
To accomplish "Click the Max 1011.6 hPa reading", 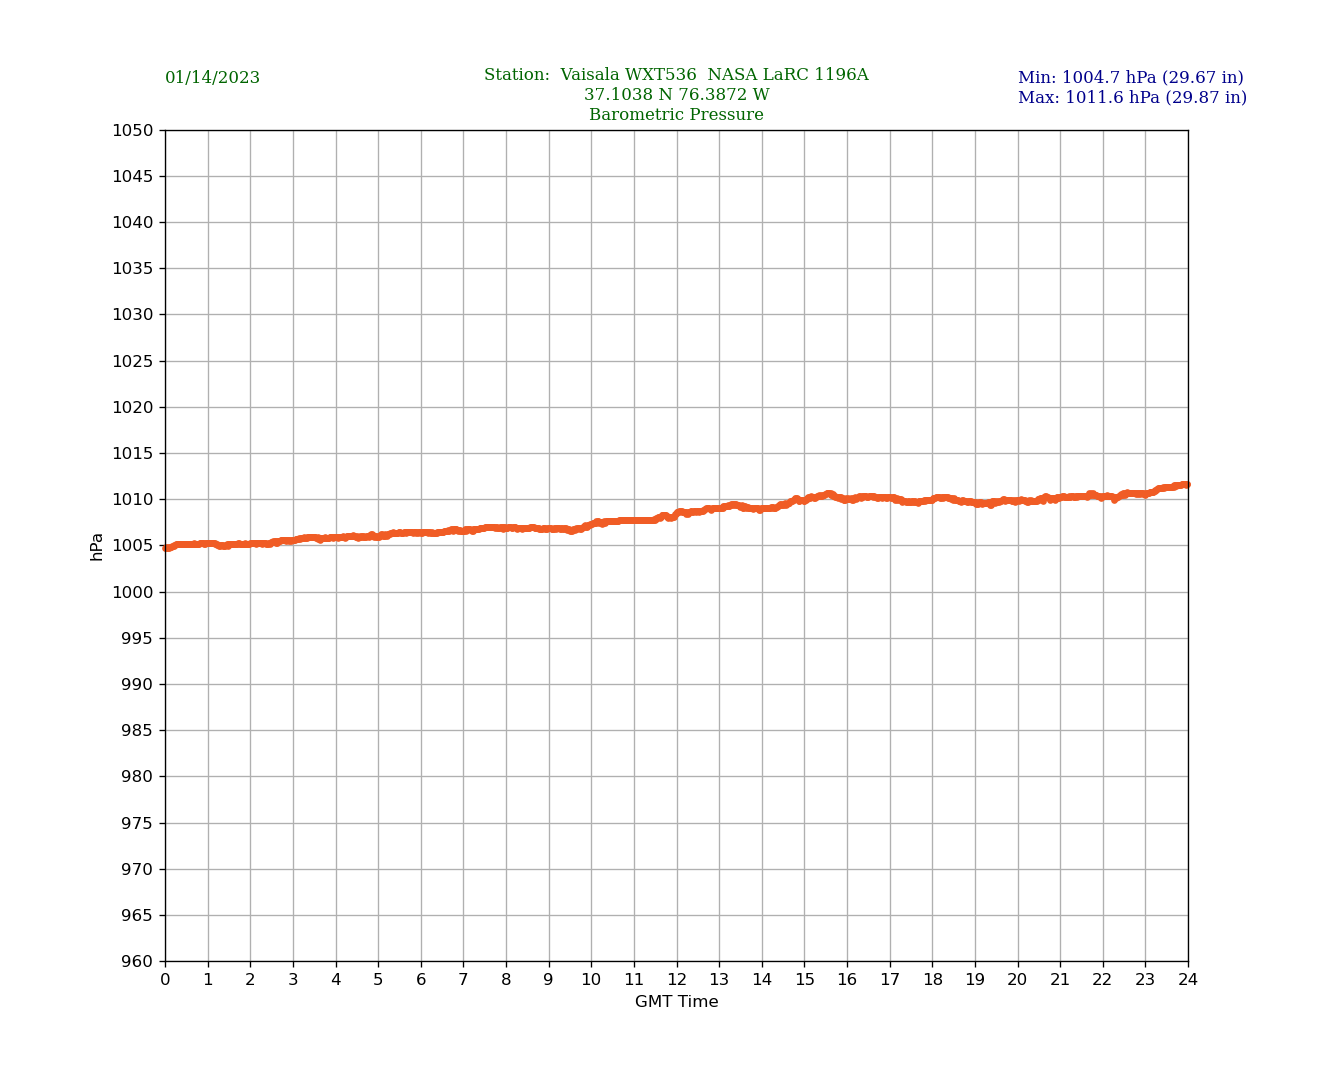I will (x=1132, y=98).
